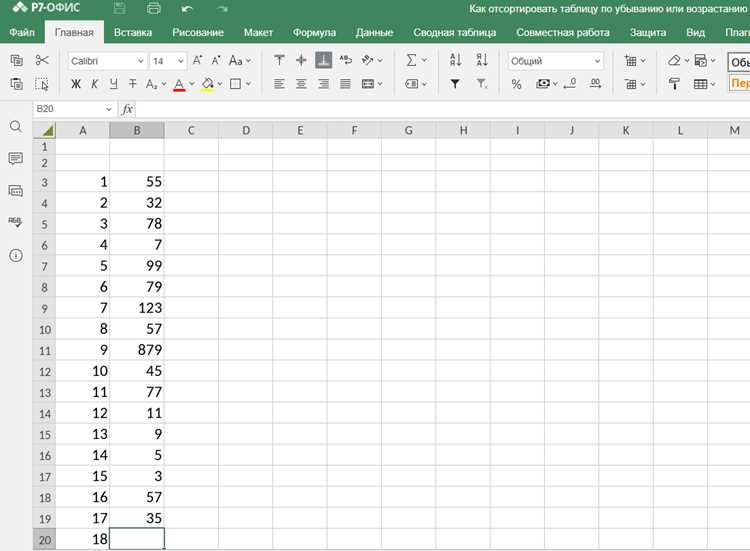Sort descending Z to A
Screen dimensions: 750x551
[x=482, y=60]
